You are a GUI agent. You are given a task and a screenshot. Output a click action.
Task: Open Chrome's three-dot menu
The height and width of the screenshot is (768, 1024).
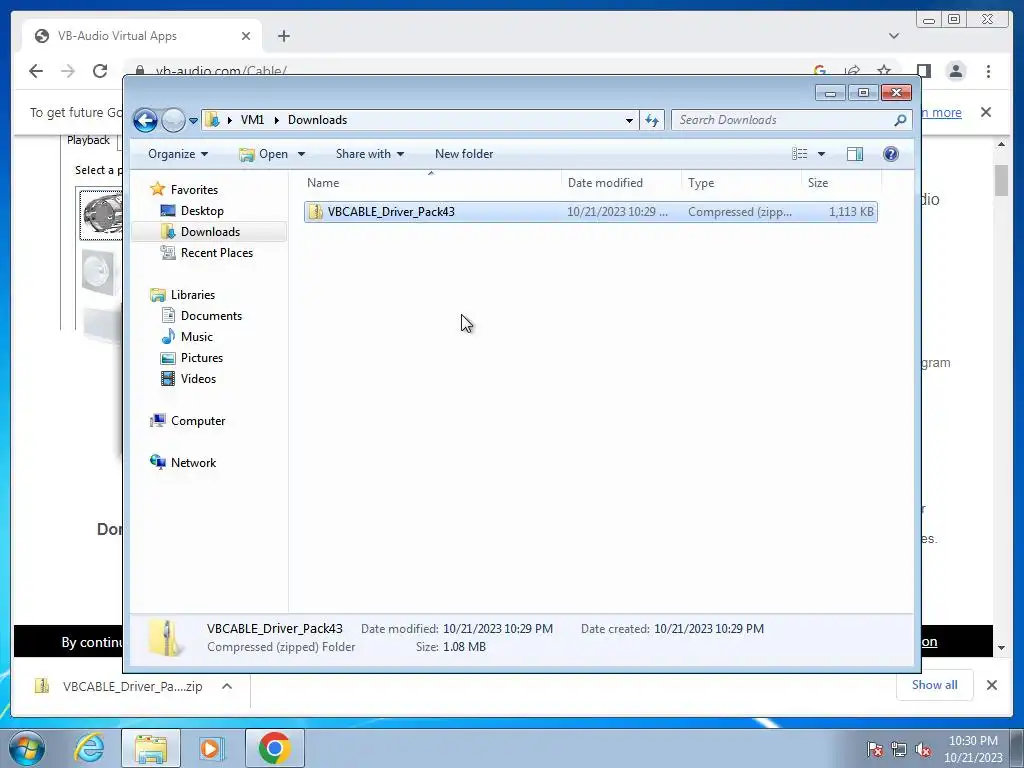click(988, 71)
